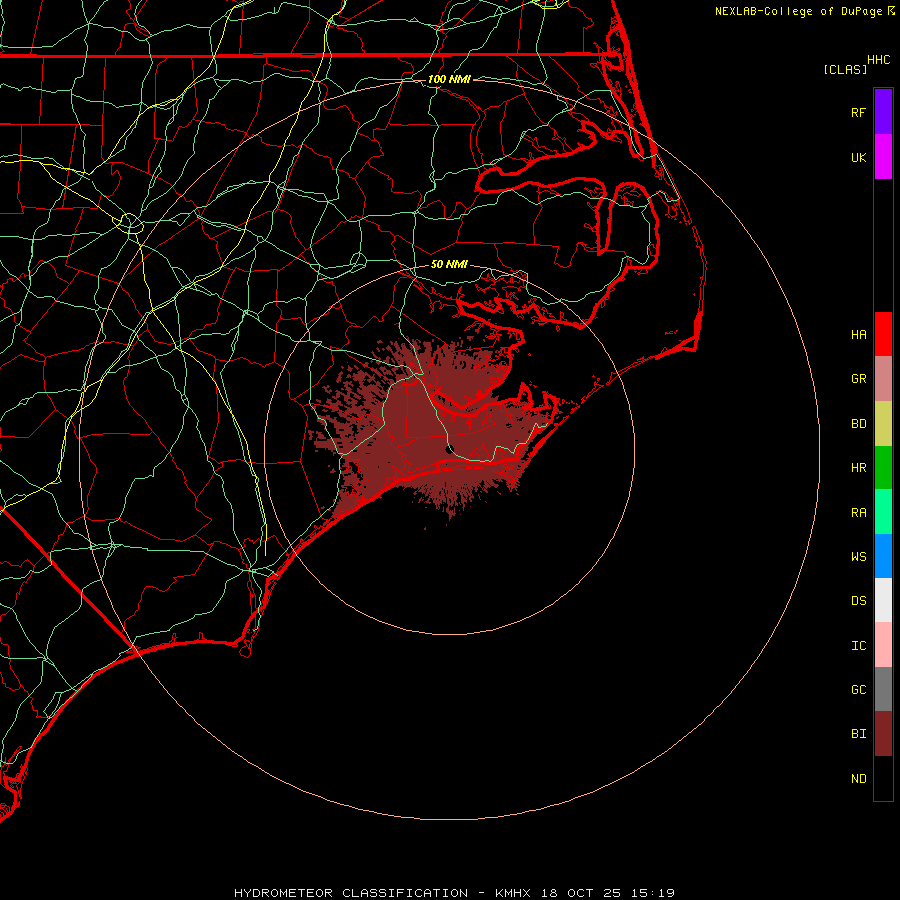Click the 50 NMI range ring label
900x900 pixels.
[x=449, y=264]
